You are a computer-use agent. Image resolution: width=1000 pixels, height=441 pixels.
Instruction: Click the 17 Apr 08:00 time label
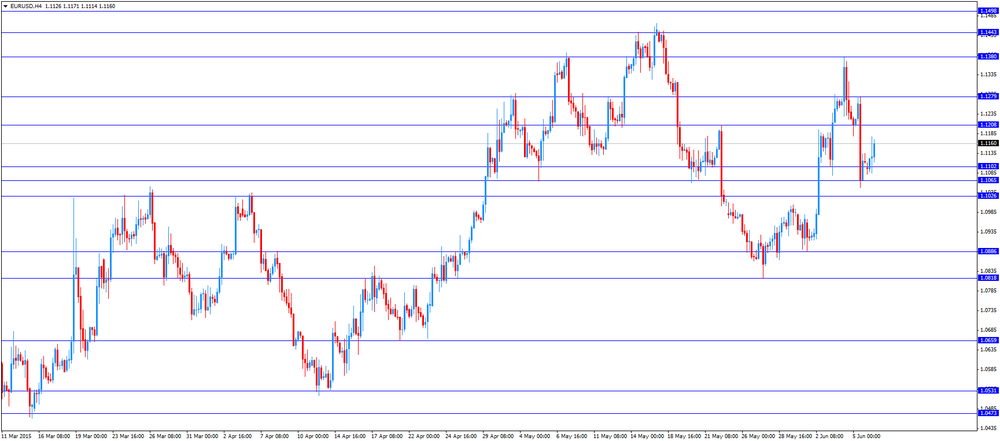click(x=386, y=437)
